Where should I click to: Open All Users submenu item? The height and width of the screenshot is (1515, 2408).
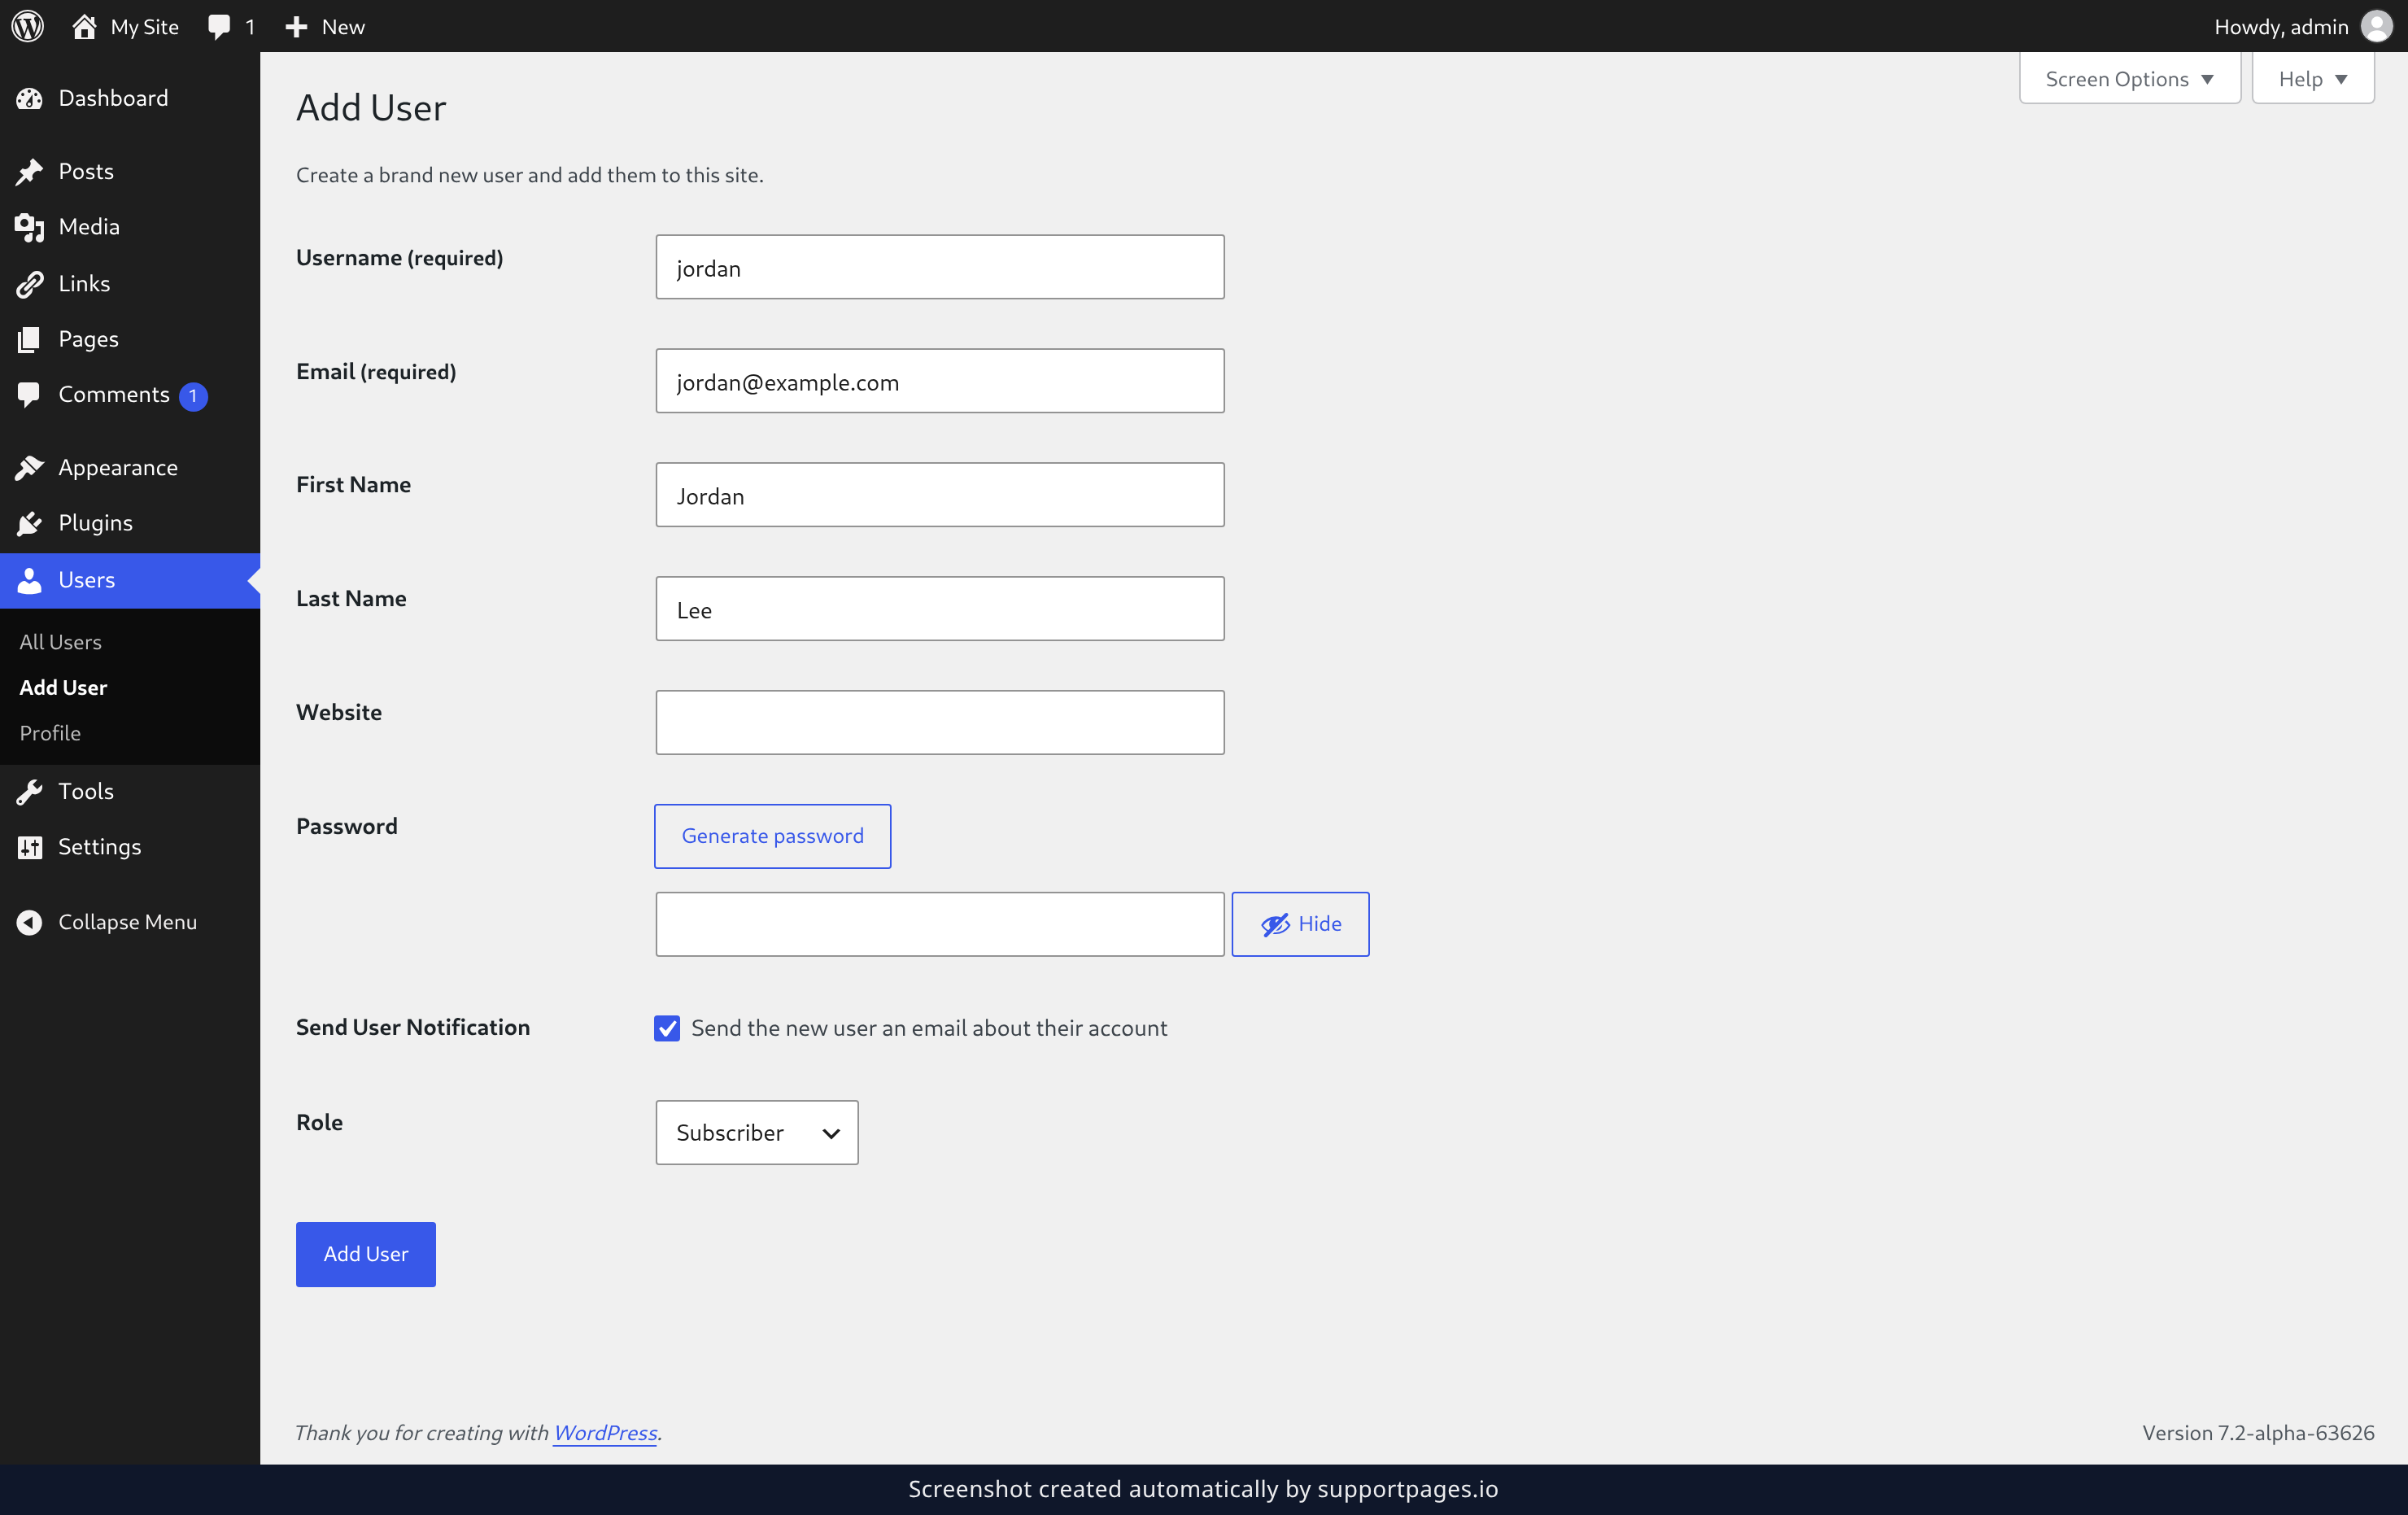pyautogui.click(x=60, y=642)
